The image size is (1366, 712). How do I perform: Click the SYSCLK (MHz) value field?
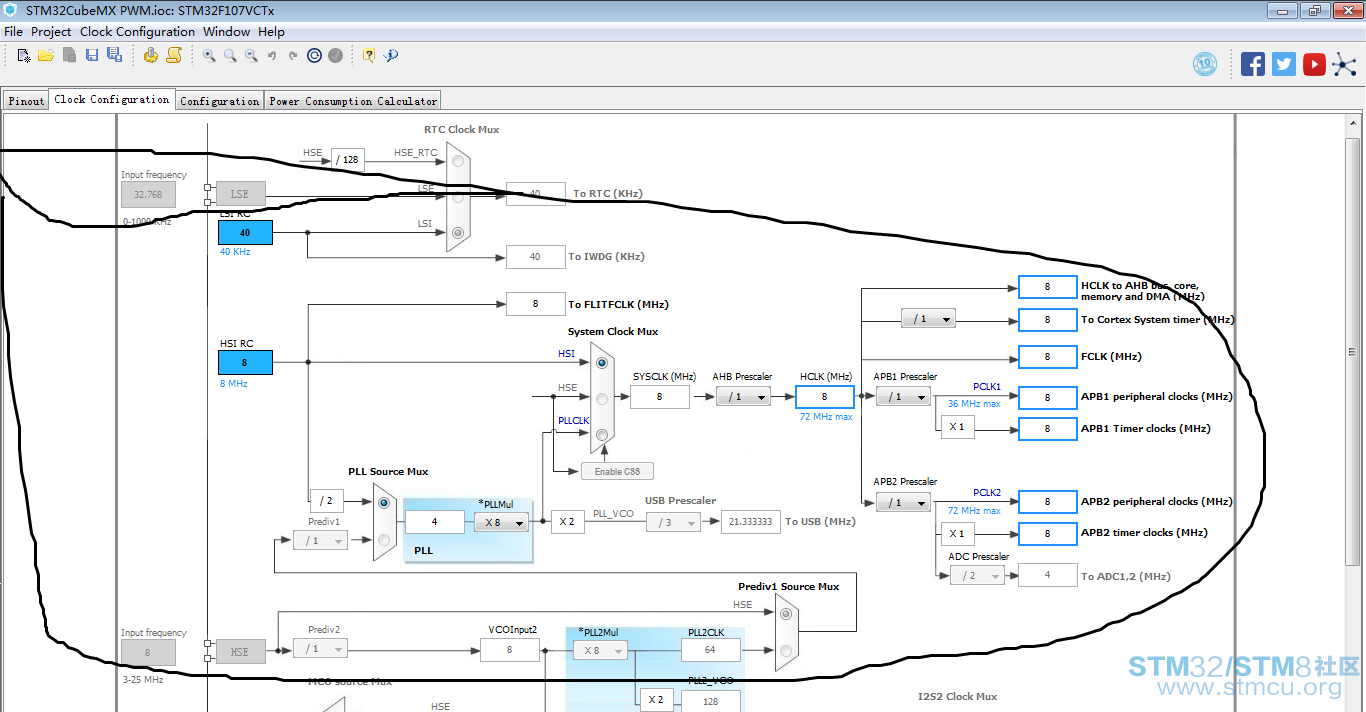tap(660, 397)
